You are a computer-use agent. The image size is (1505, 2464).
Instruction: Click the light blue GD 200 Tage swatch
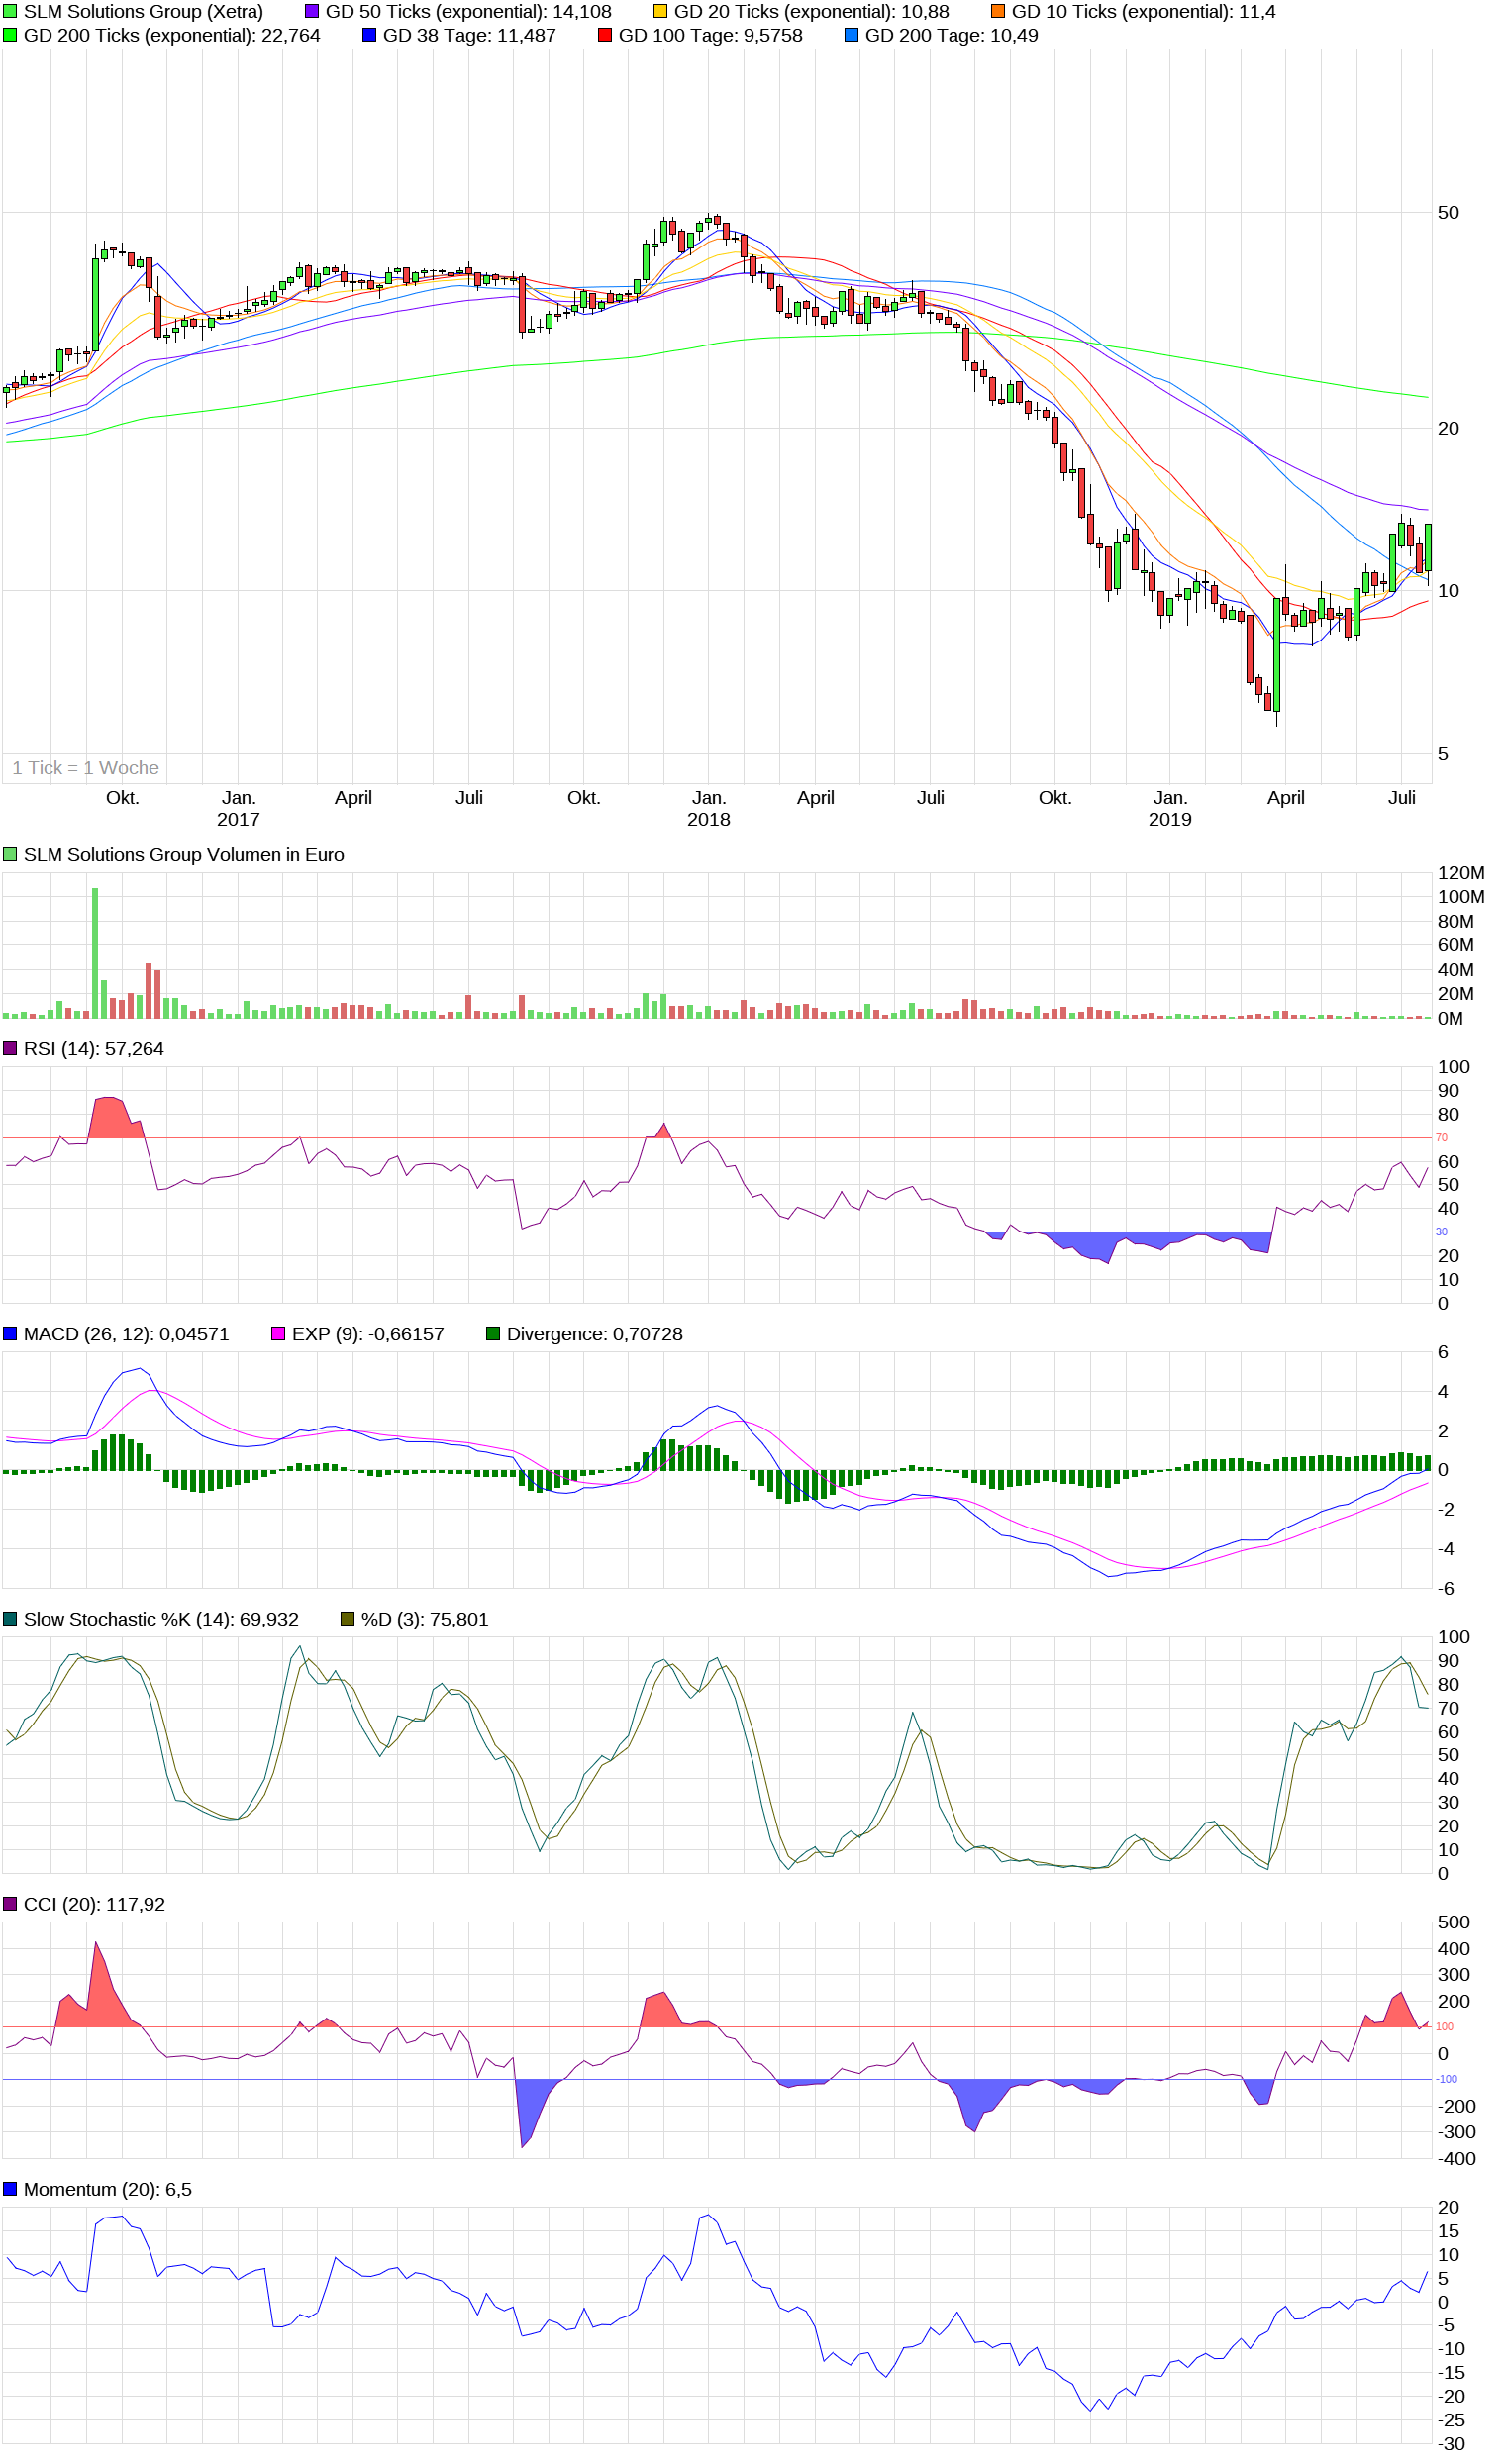pyautogui.click(x=852, y=35)
